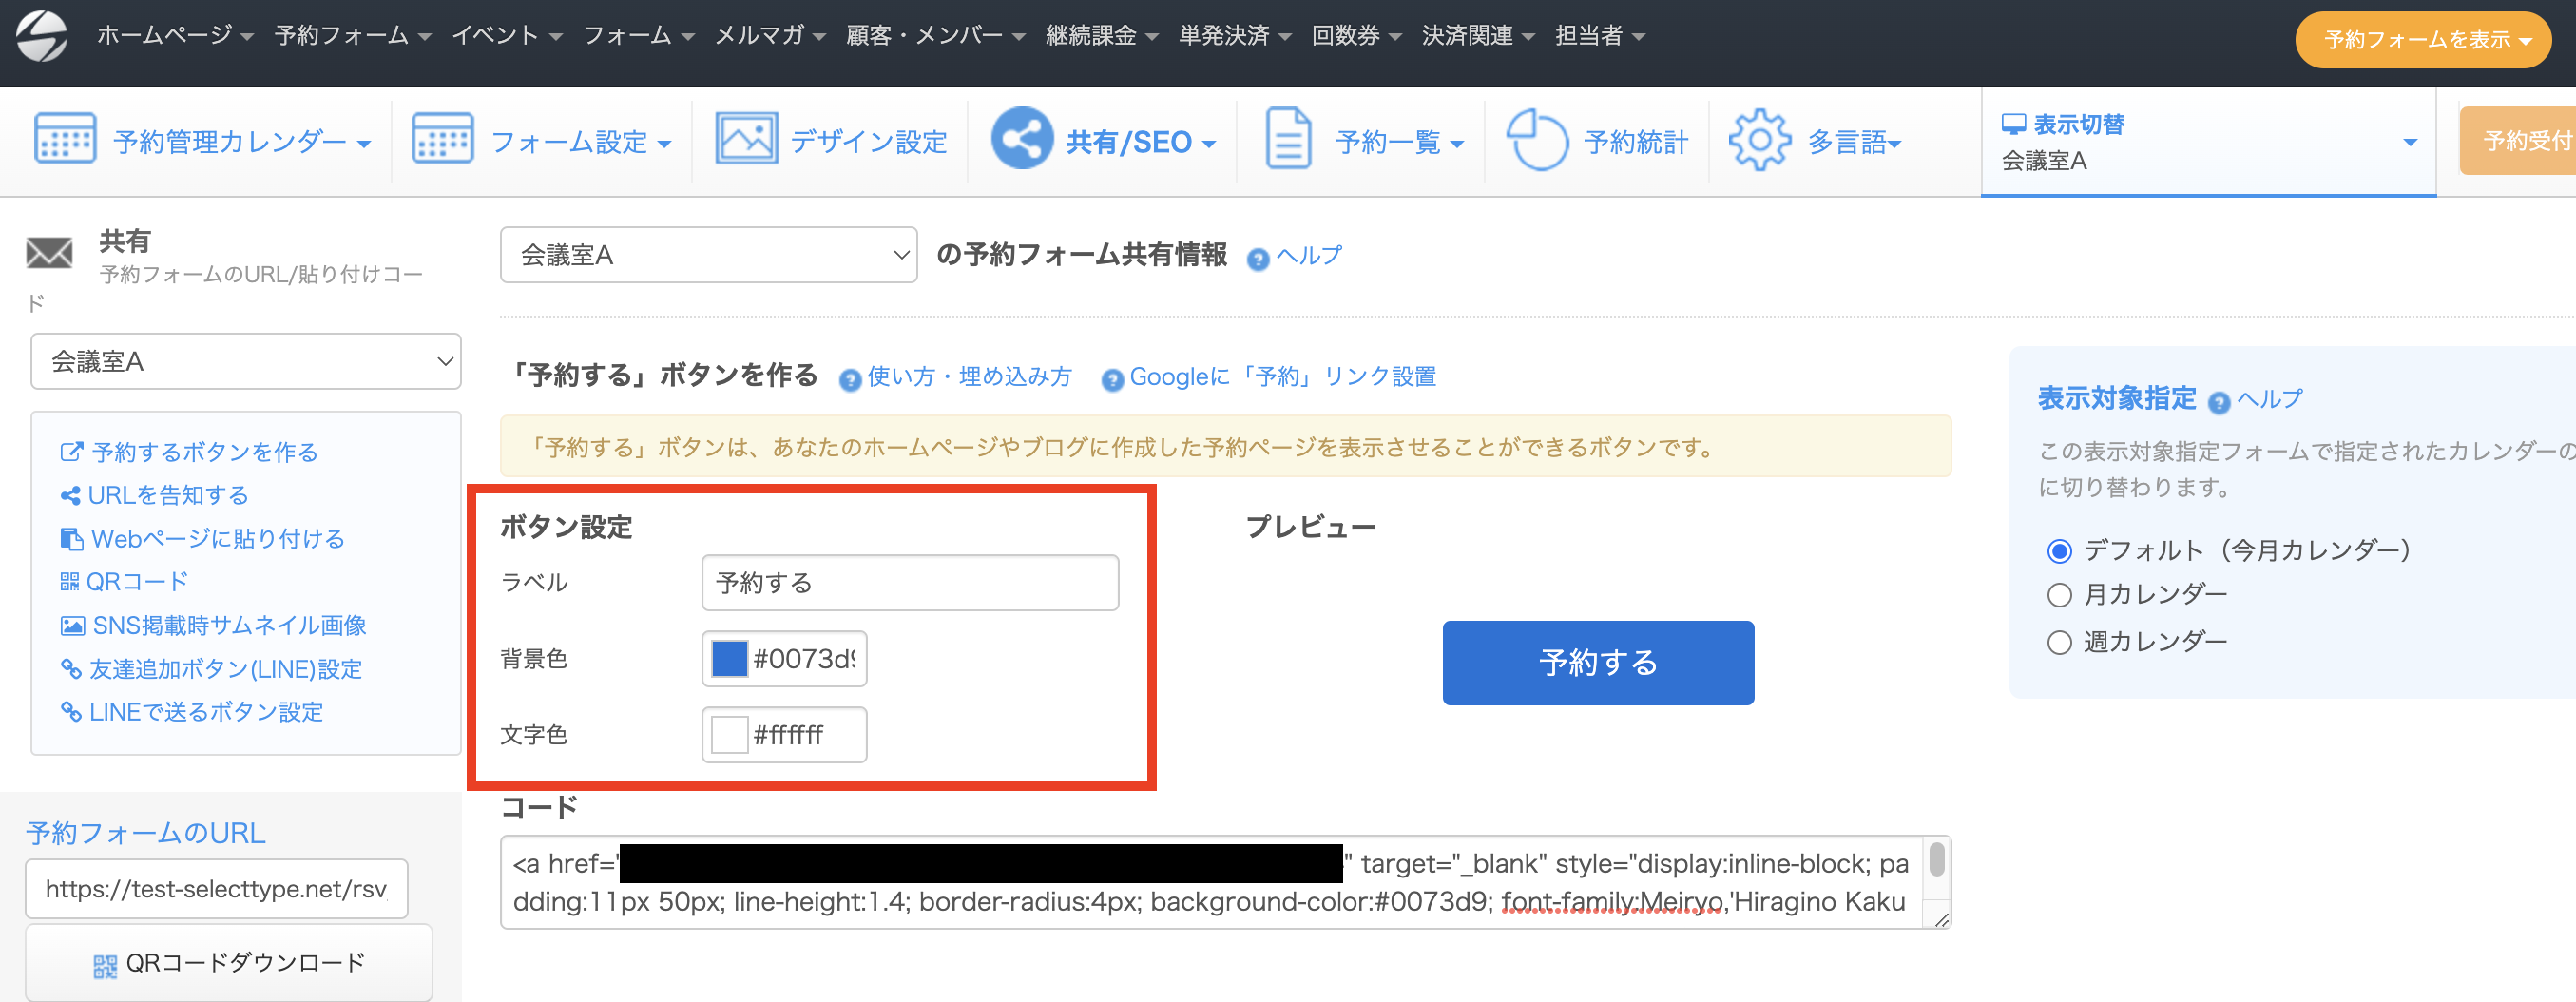Open 会議室A dropdown beside の予約フォーム共有情報

coord(708,255)
